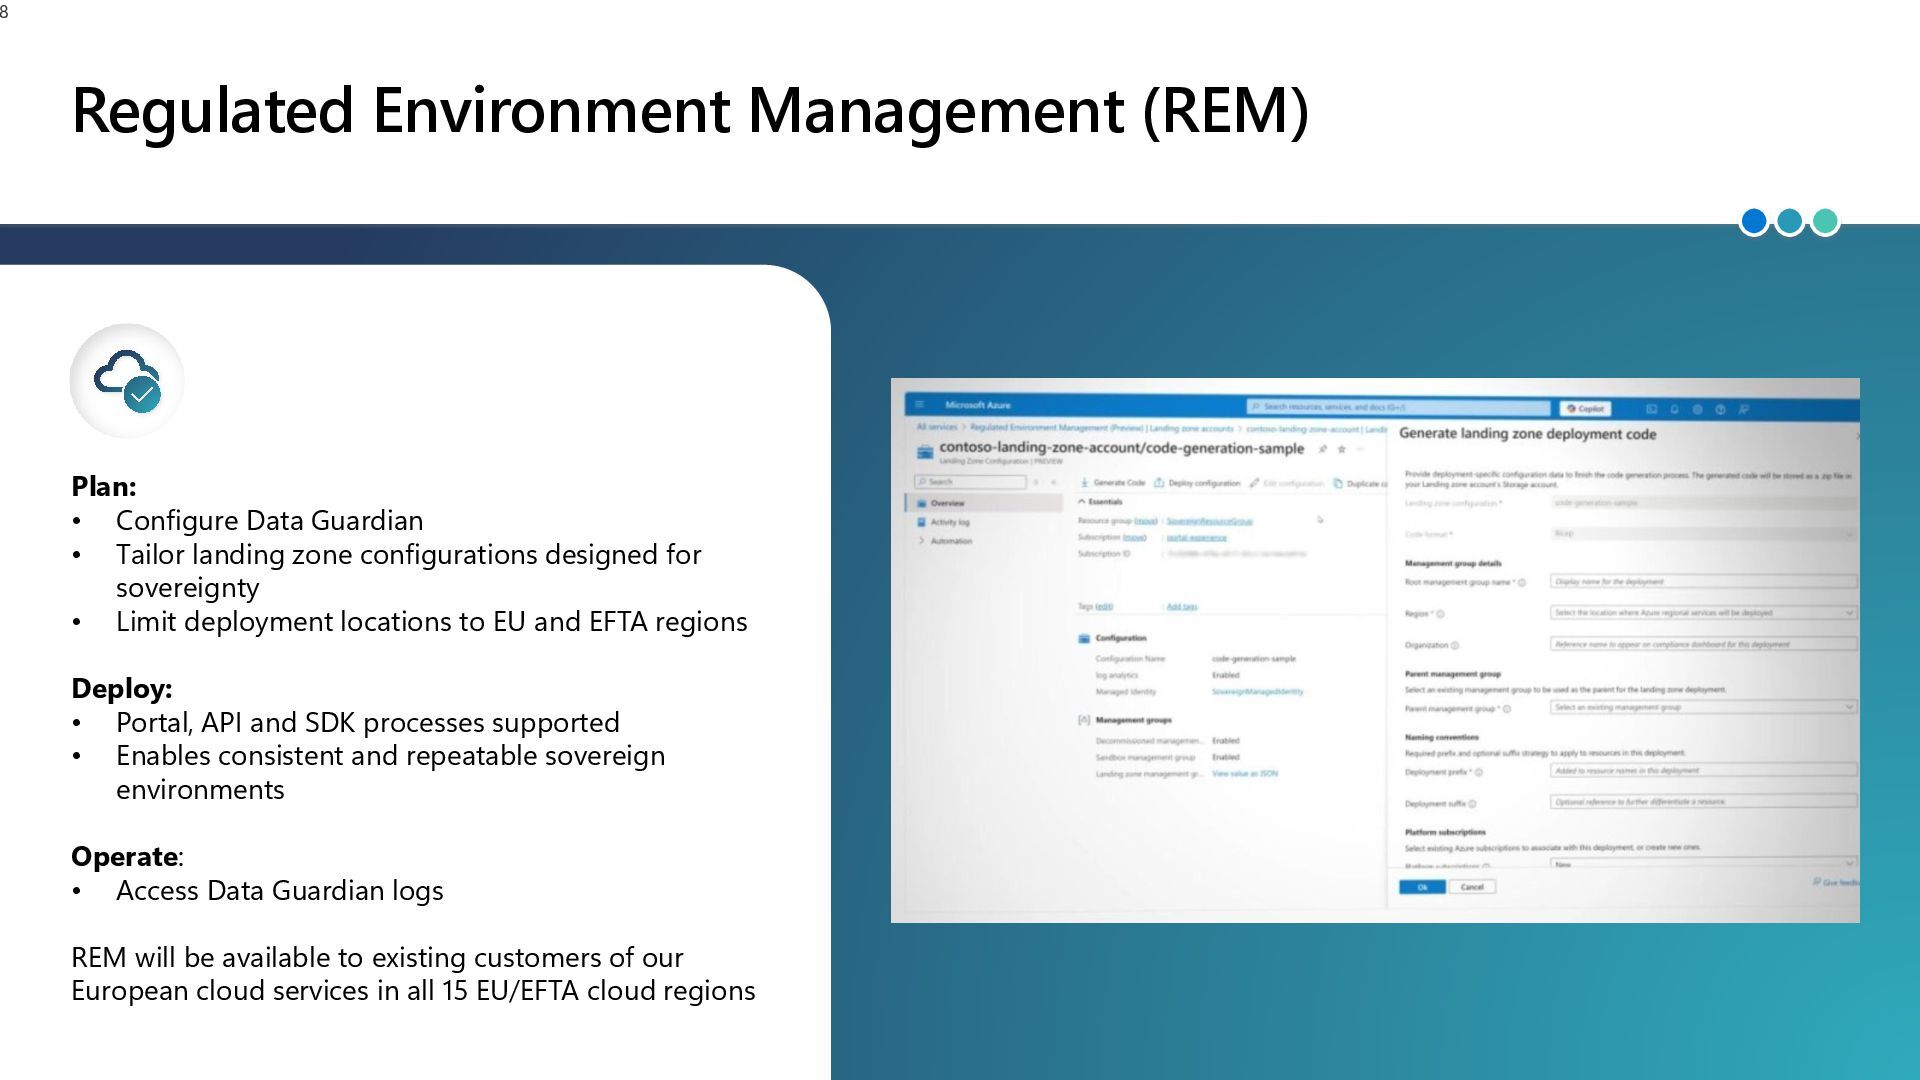Collapse the Essentials section
1920x1080 pixels.
point(1083,502)
